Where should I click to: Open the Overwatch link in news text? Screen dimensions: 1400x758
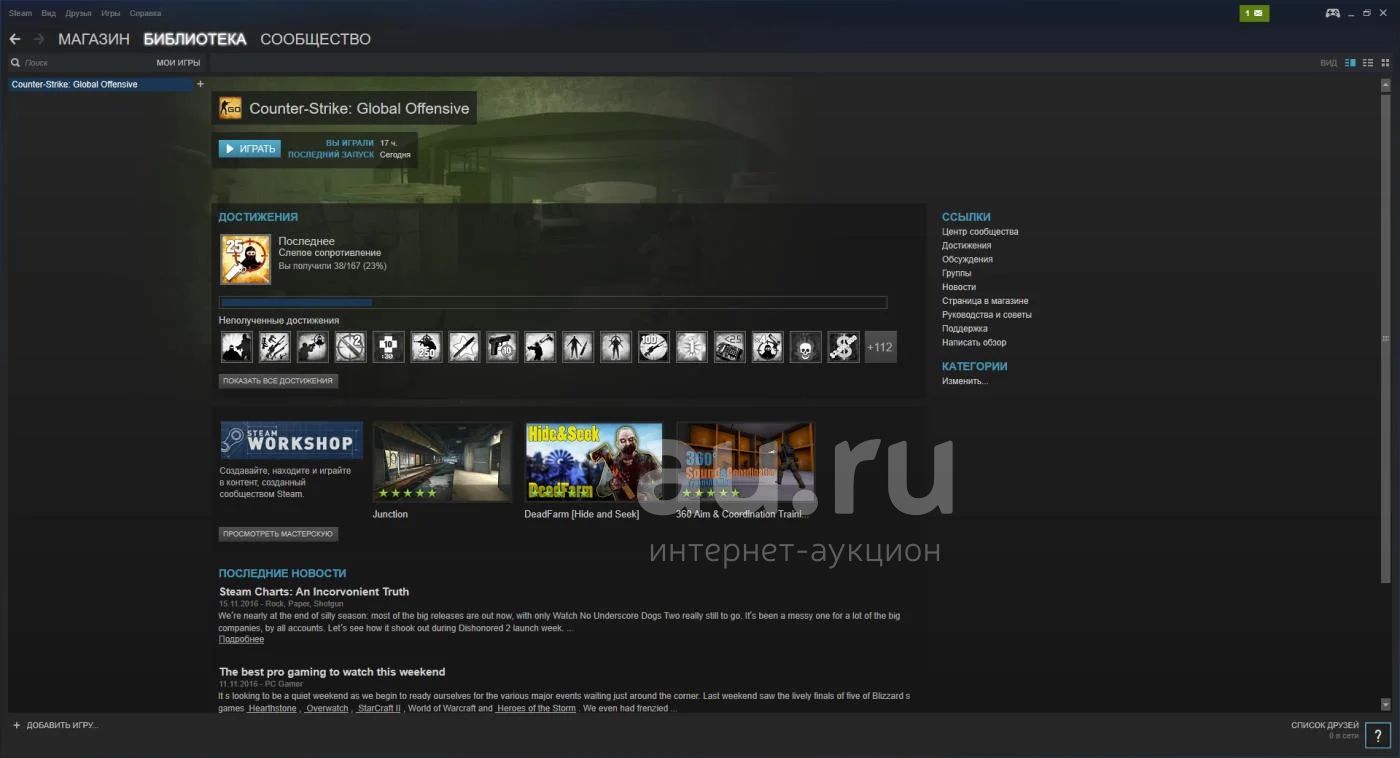pyautogui.click(x=327, y=708)
